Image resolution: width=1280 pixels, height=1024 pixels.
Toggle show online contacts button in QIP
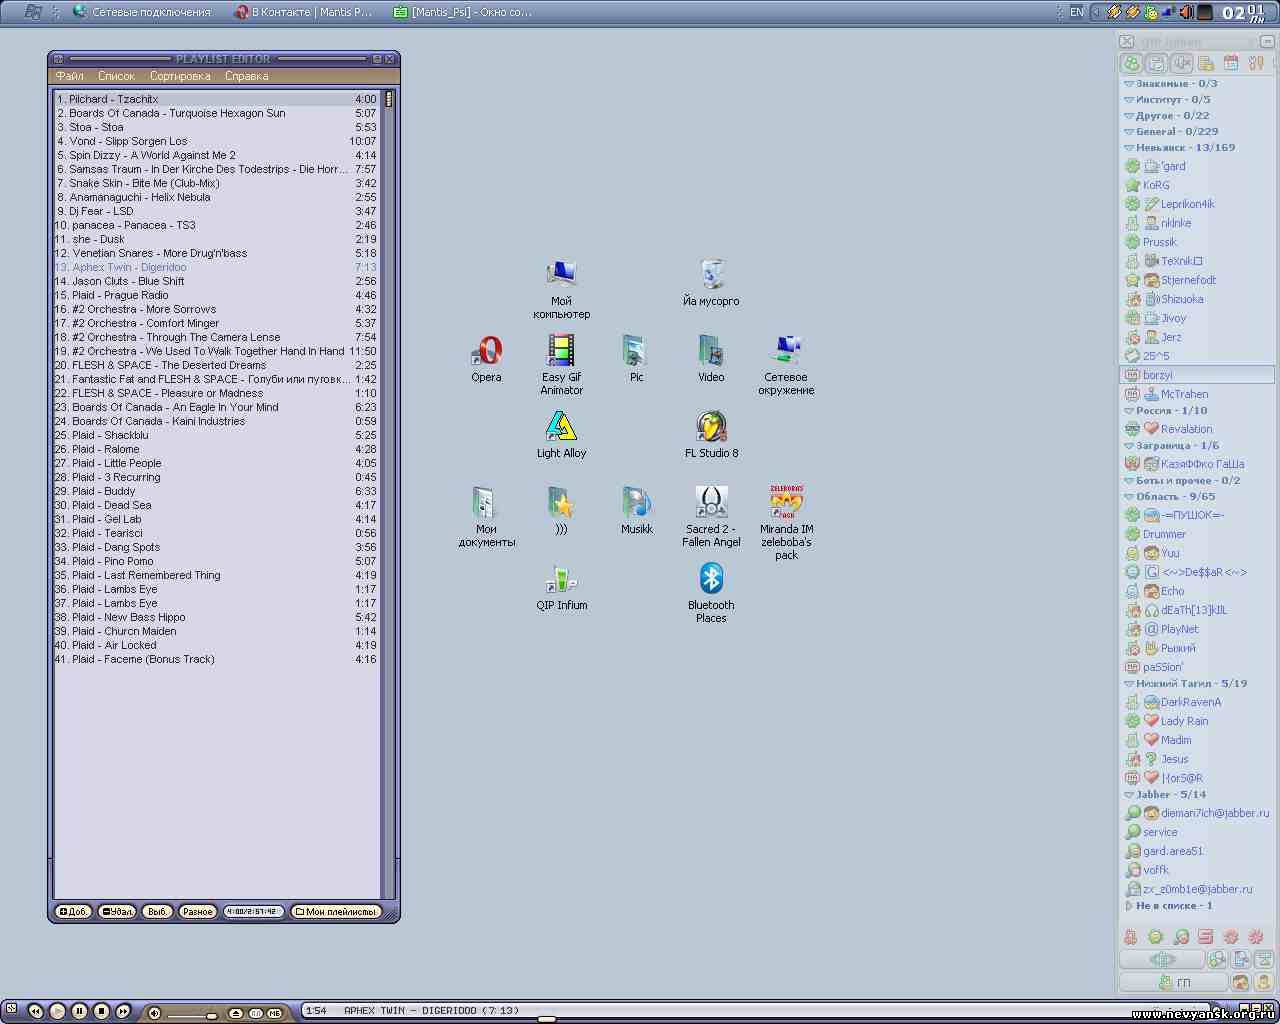1132,63
